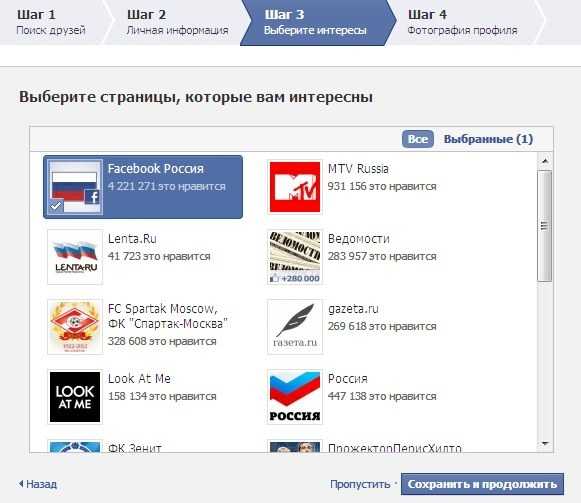Click the scrollbar up arrow
This screenshot has height=503, width=581.
point(545,161)
